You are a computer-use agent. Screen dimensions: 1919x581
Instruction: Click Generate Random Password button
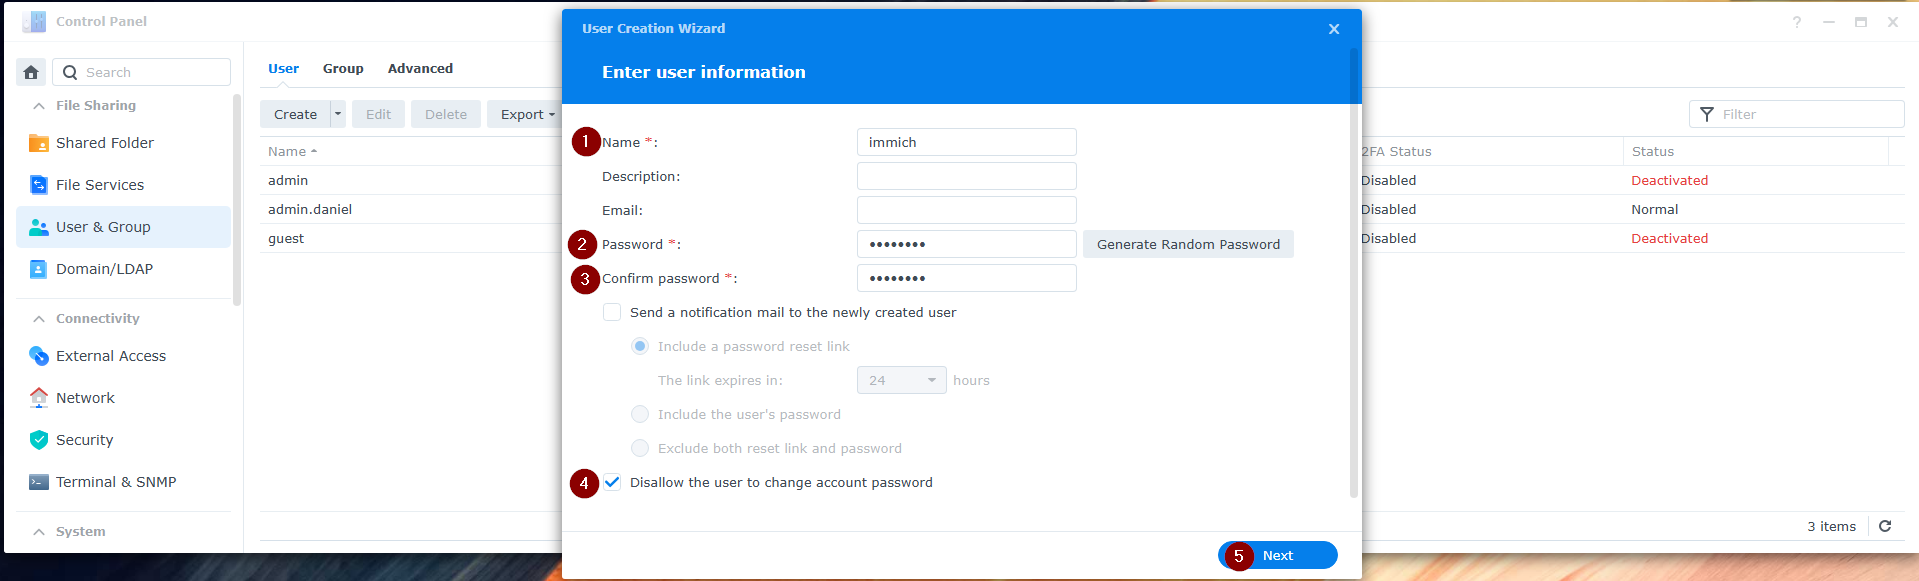pos(1188,244)
